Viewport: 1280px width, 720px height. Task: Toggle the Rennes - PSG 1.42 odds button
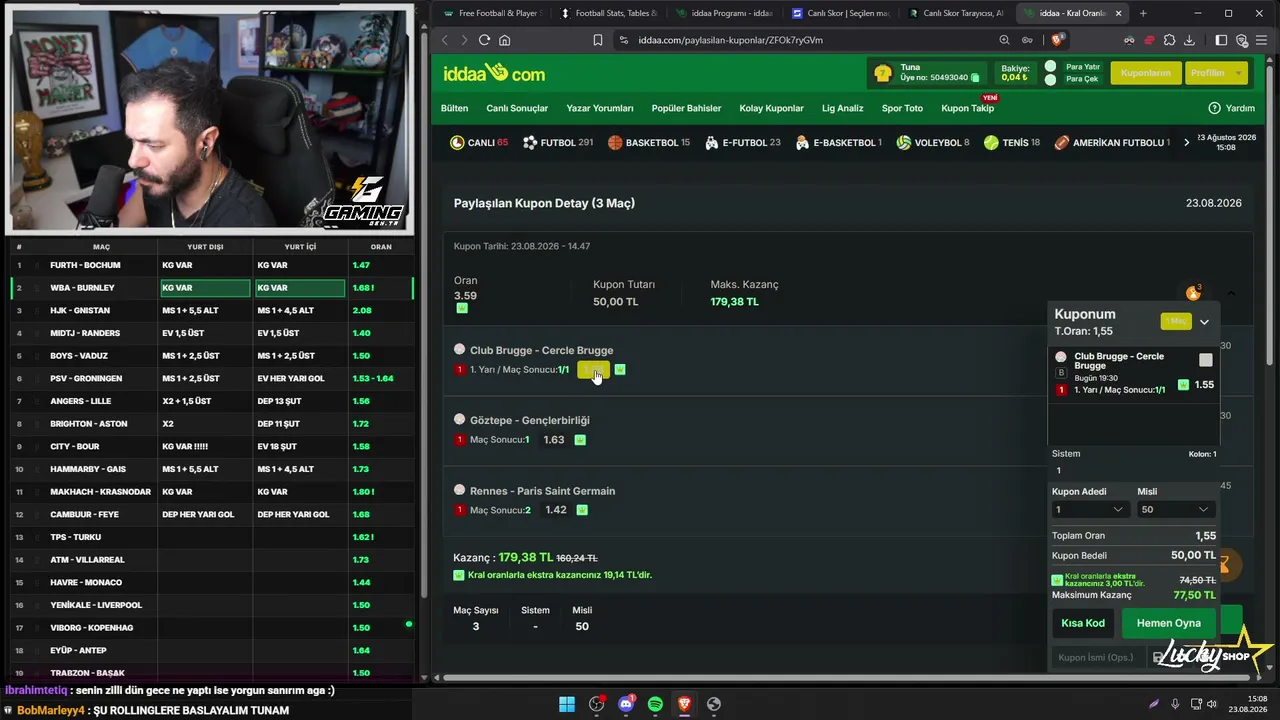(556, 510)
